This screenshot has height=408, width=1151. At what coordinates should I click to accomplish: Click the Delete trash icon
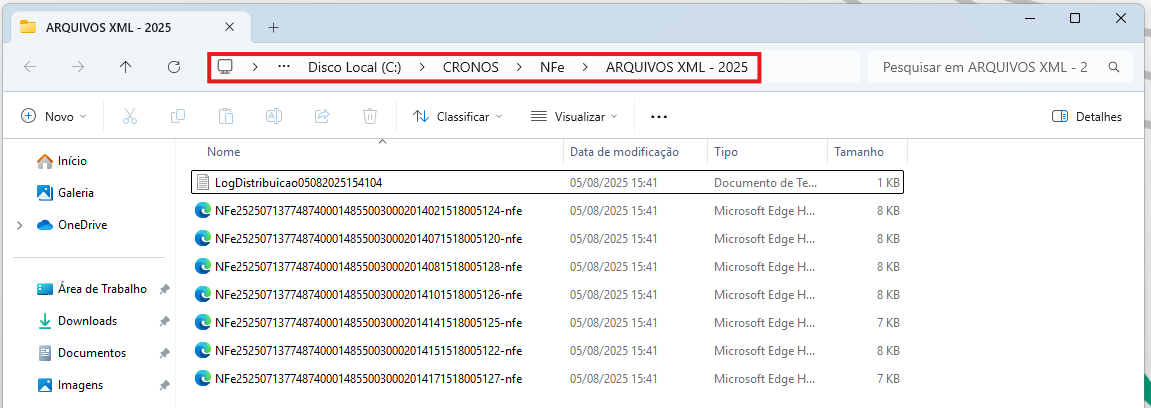[371, 116]
